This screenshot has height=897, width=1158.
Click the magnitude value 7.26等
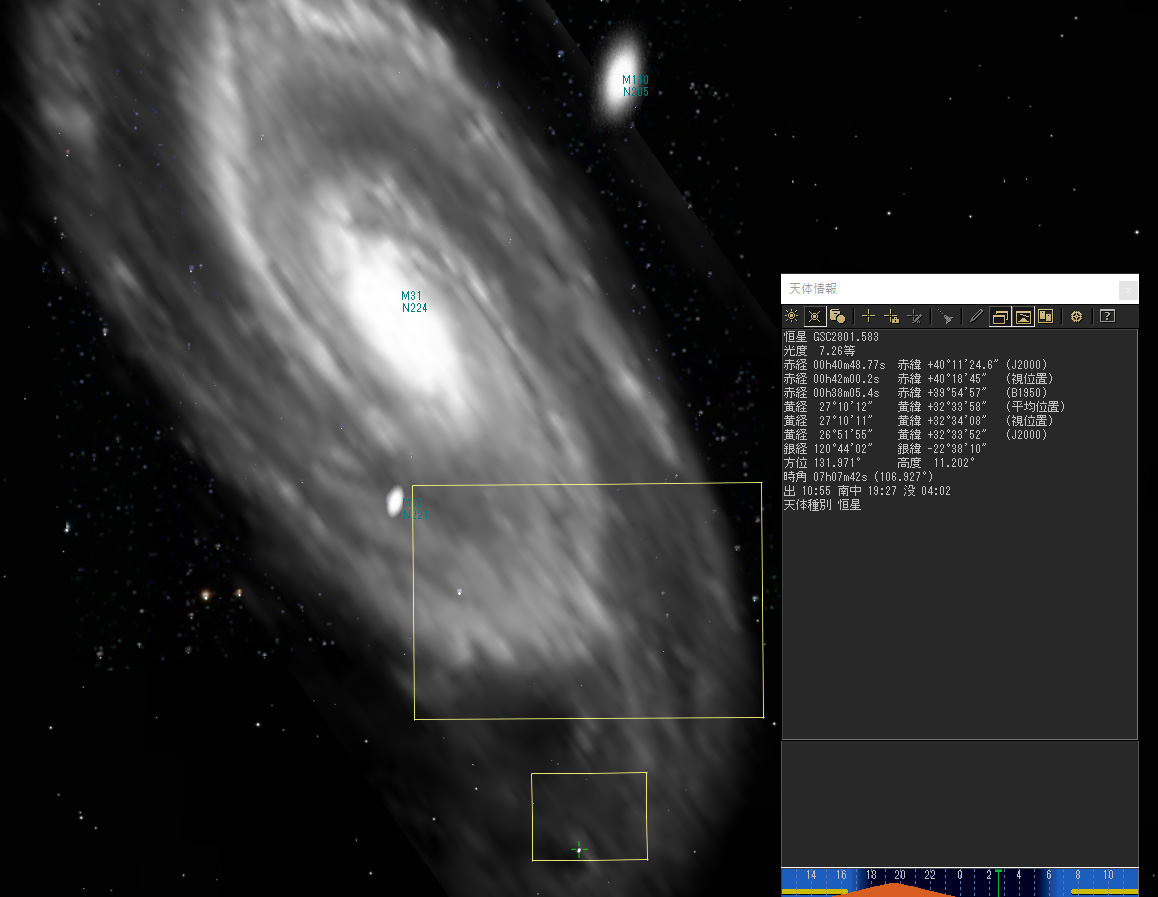point(837,351)
